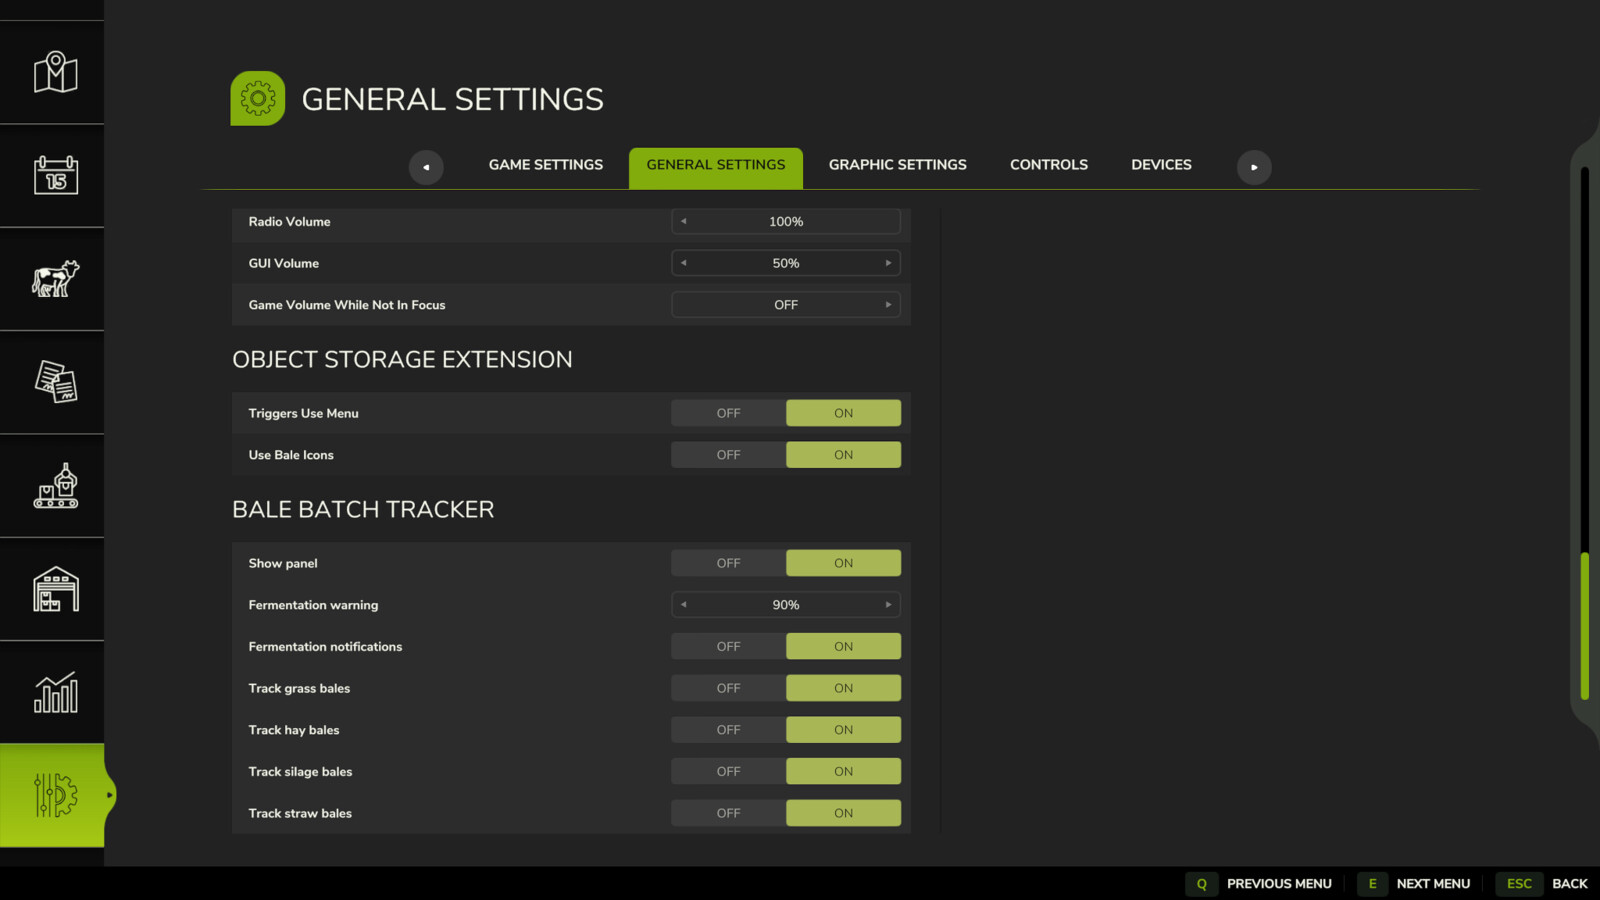Open the map page icon

coord(56,72)
